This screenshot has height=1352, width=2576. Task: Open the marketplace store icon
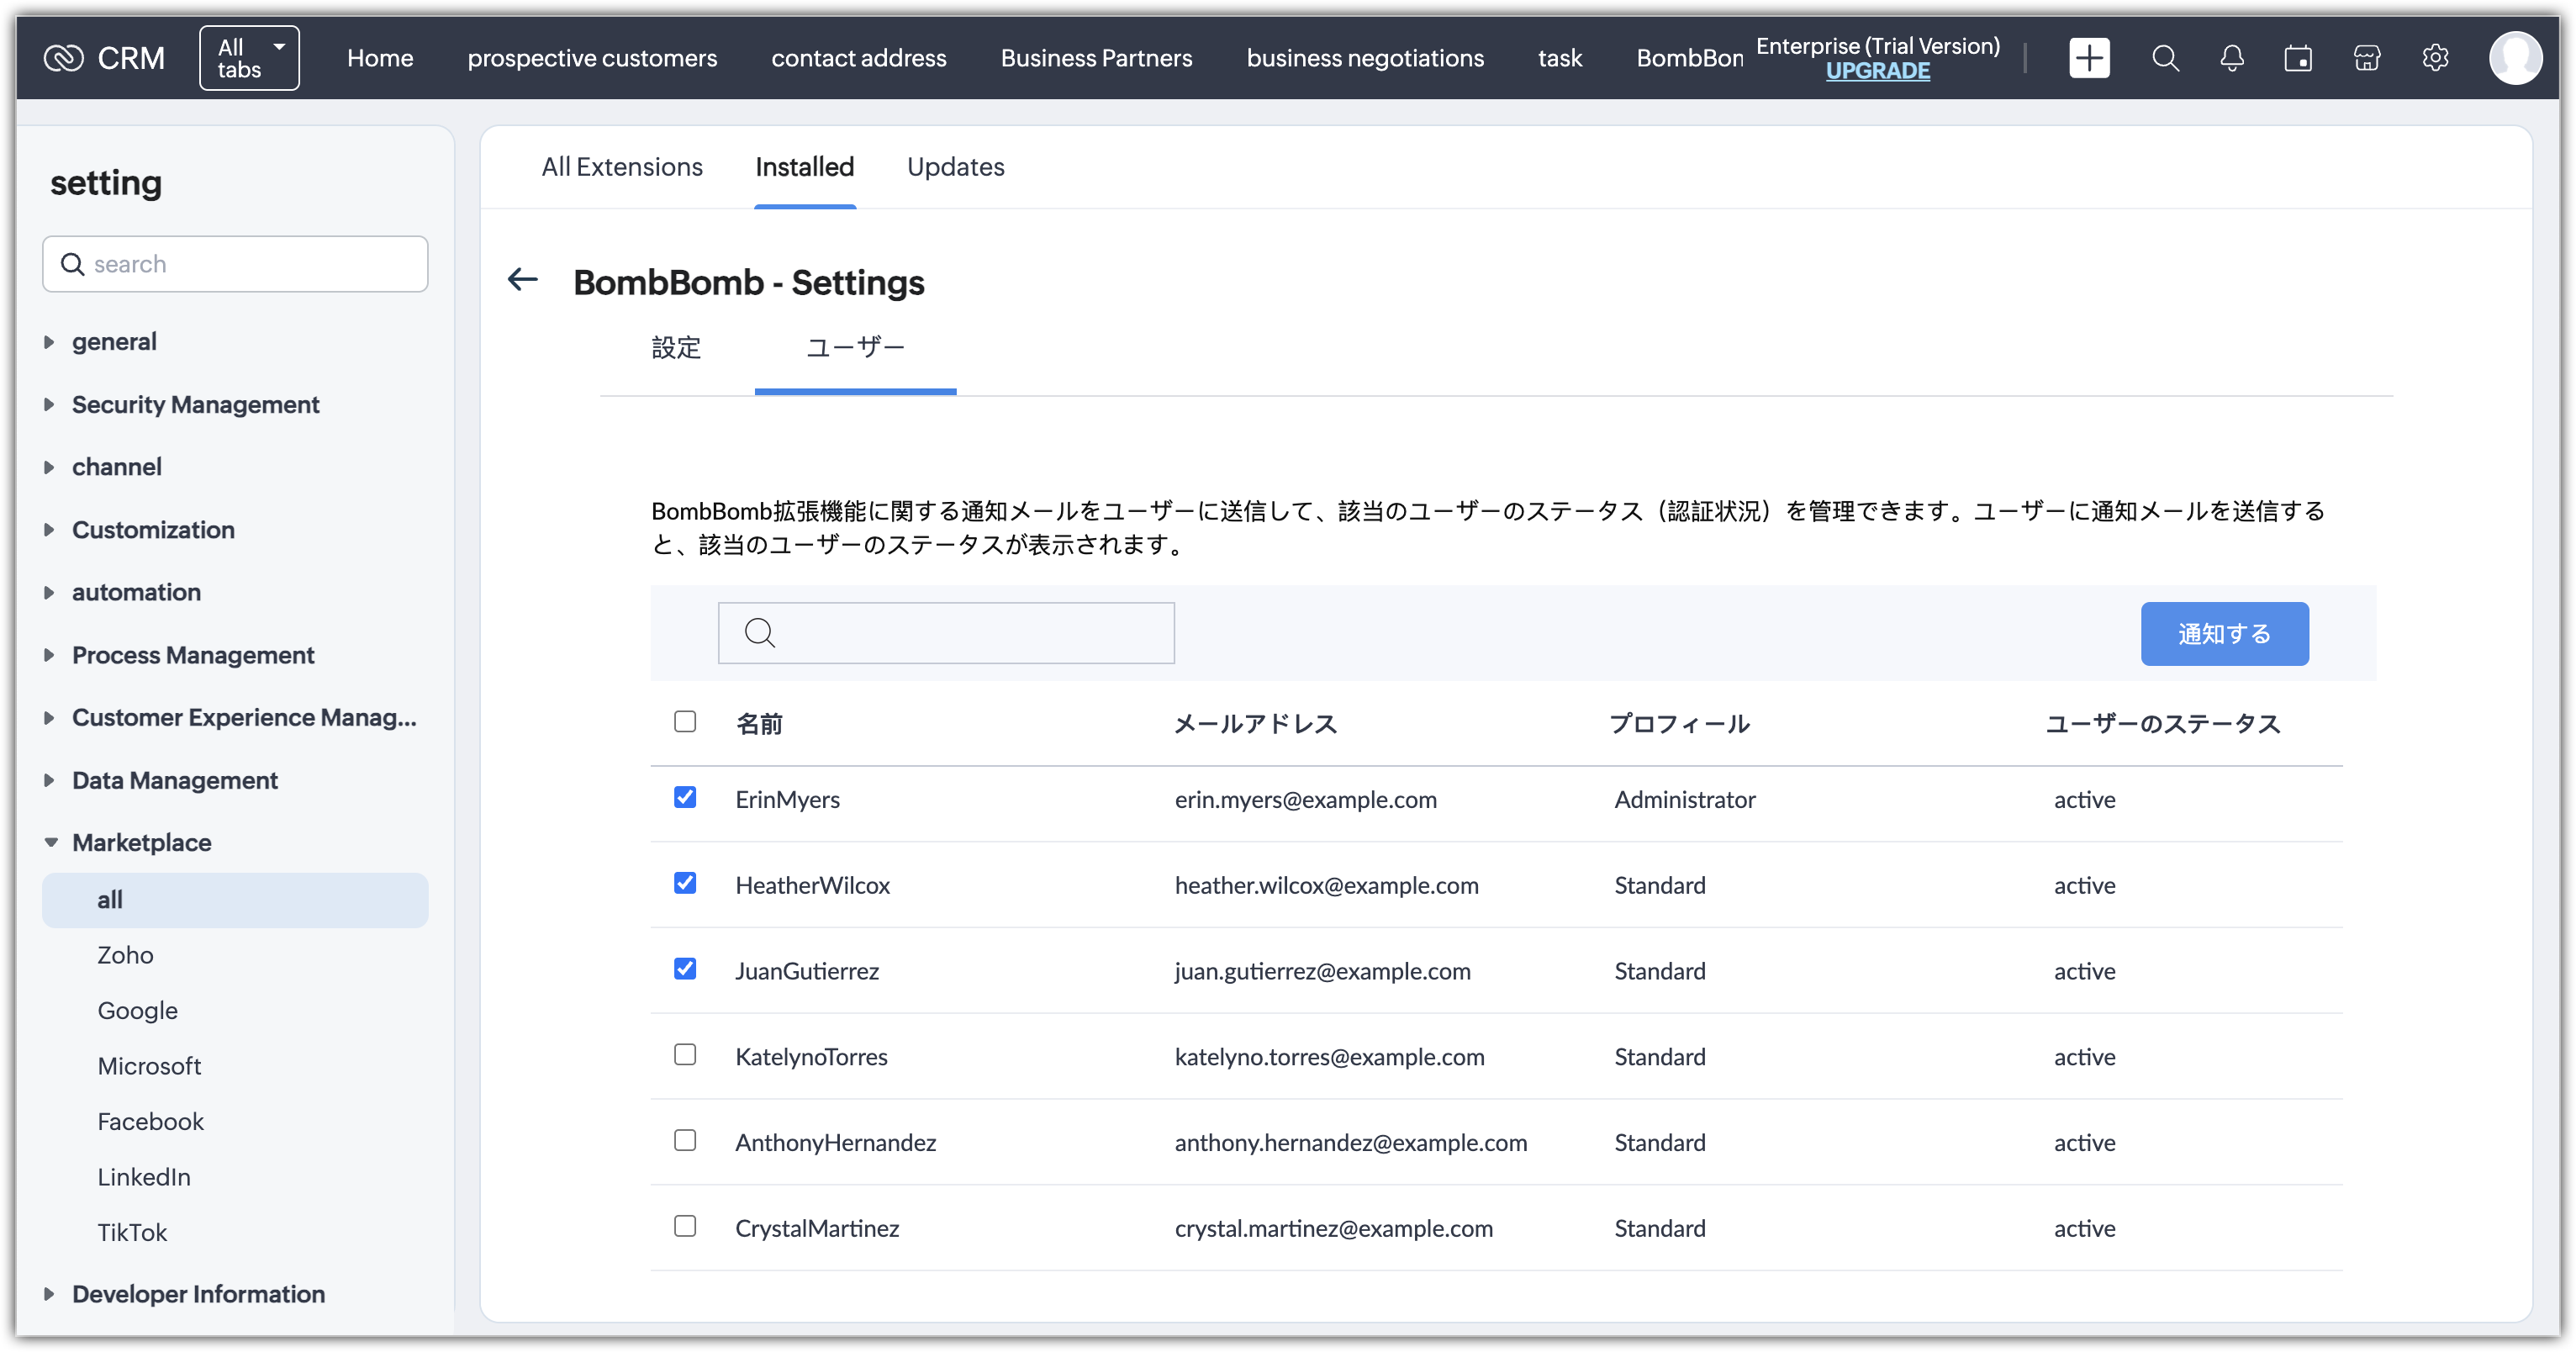(x=2367, y=58)
